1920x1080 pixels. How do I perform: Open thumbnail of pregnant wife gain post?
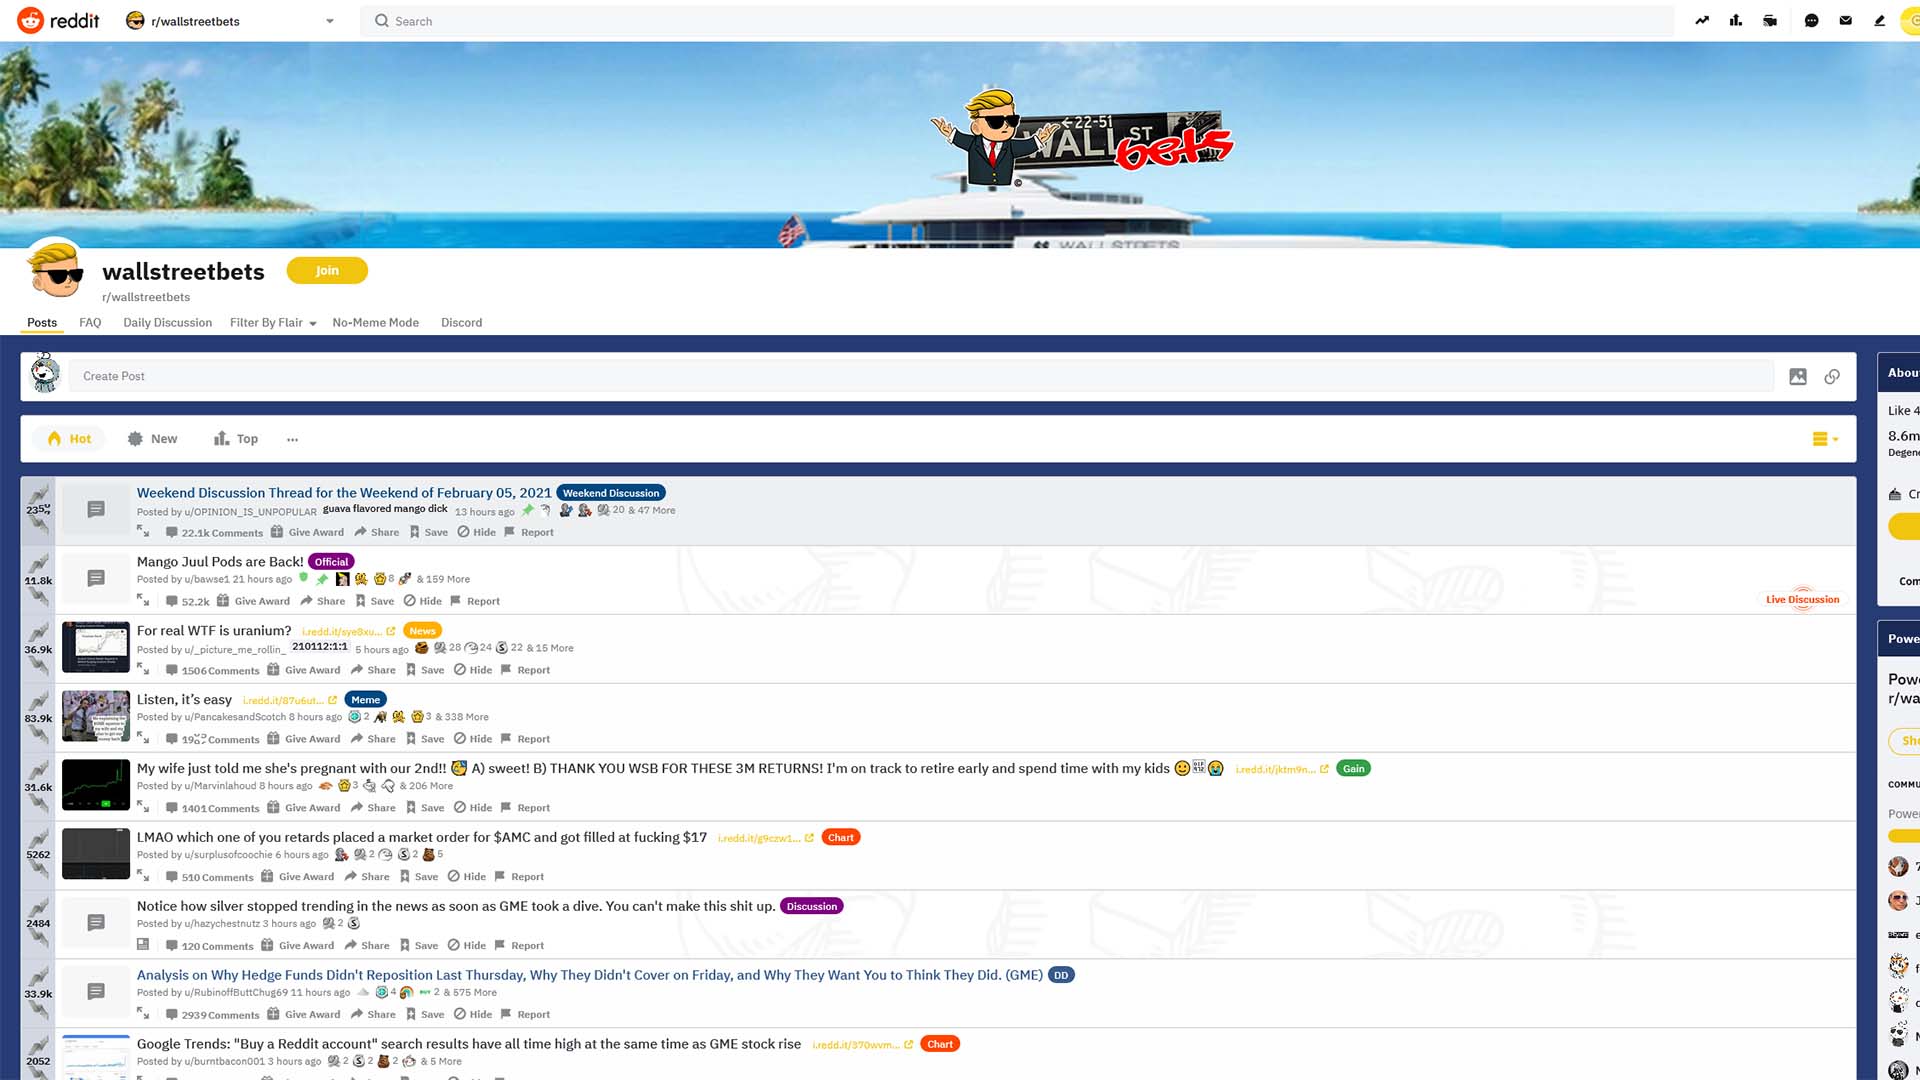point(96,785)
